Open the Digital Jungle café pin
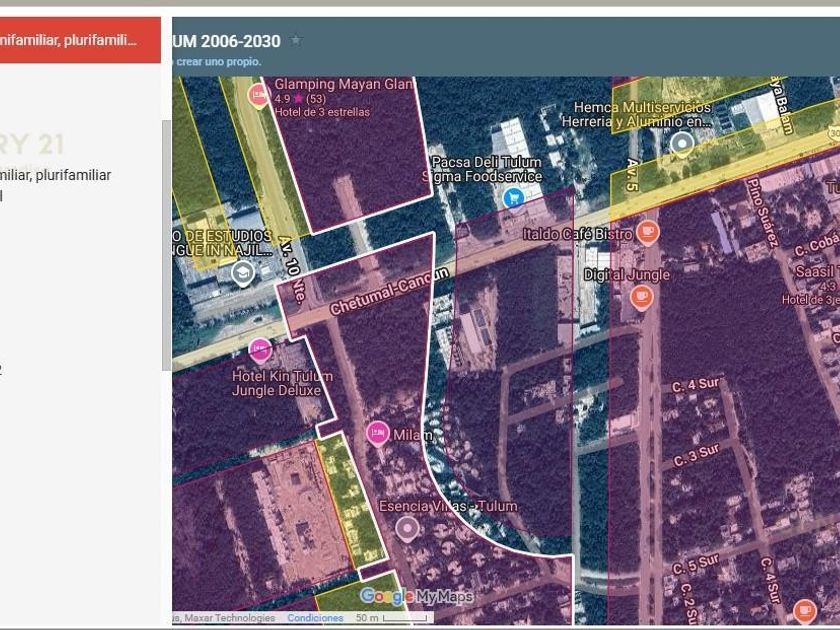 coord(642,298)
